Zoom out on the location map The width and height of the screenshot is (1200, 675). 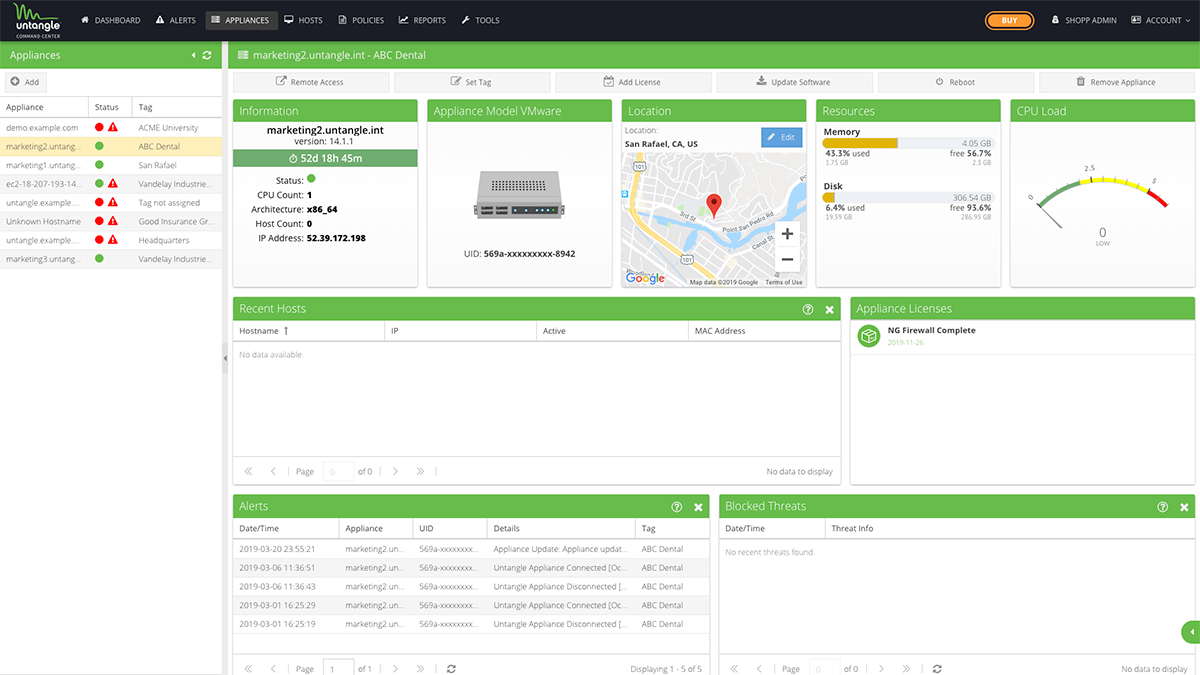pyautogui.click(x=787, y=259)
